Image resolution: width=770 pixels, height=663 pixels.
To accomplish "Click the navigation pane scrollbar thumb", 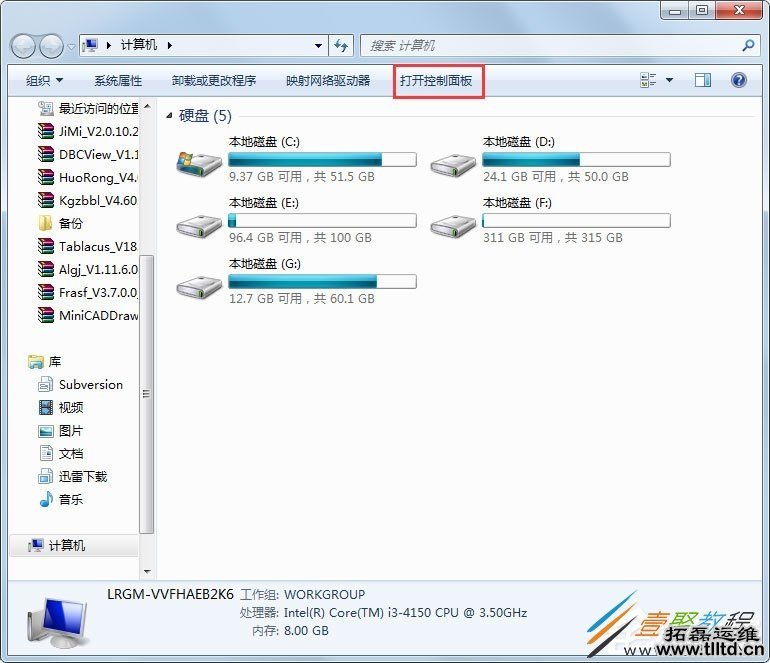I will [x=146, y=394].
